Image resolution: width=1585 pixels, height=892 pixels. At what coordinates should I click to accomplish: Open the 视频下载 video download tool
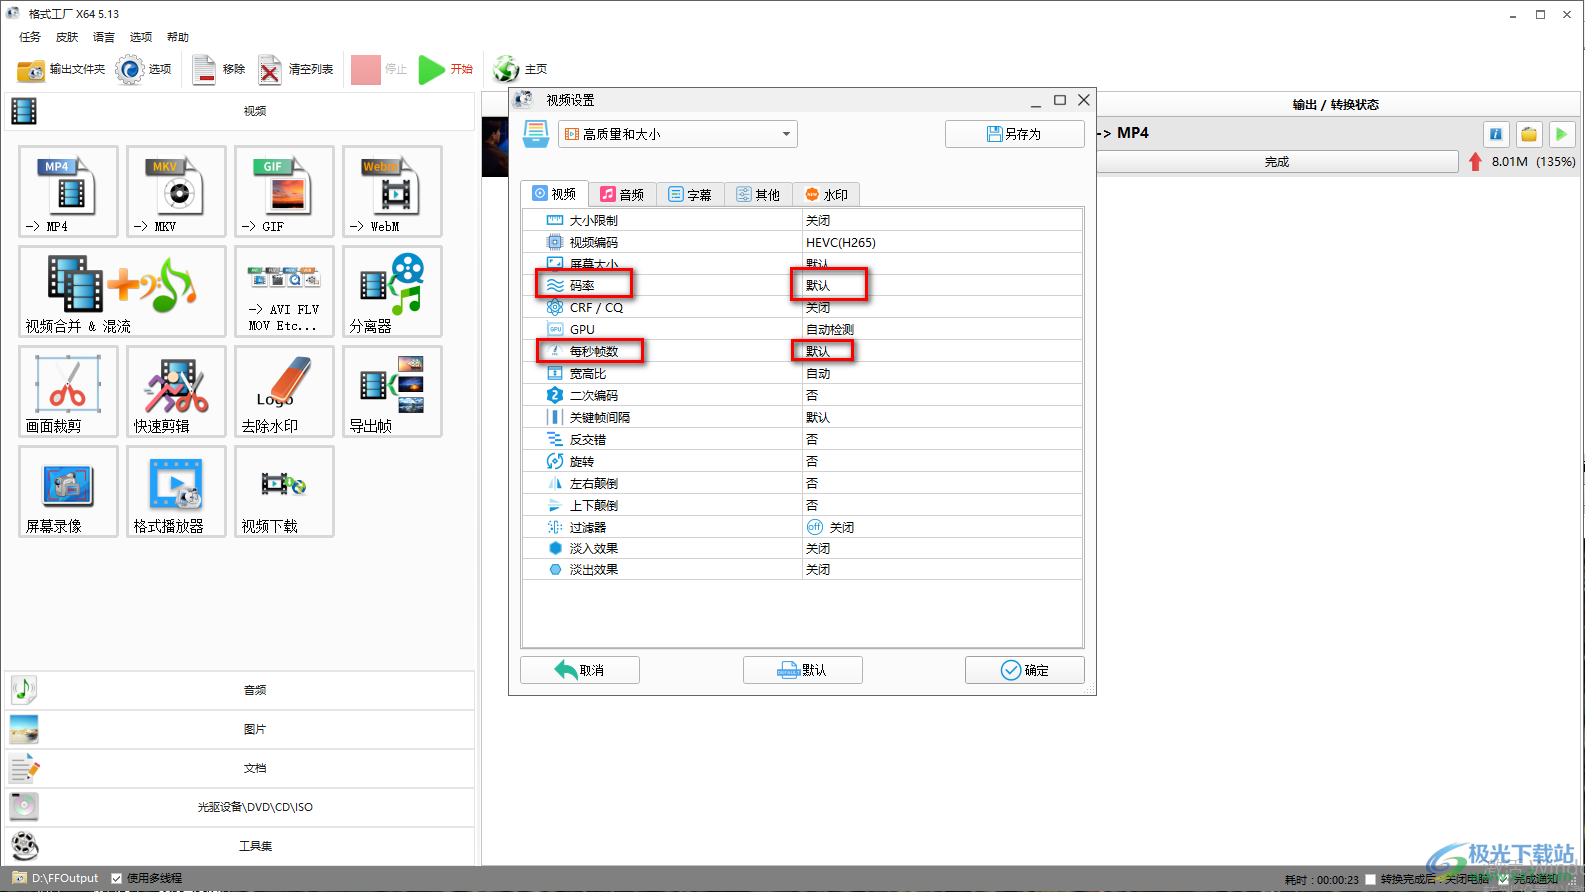(284, 491)
